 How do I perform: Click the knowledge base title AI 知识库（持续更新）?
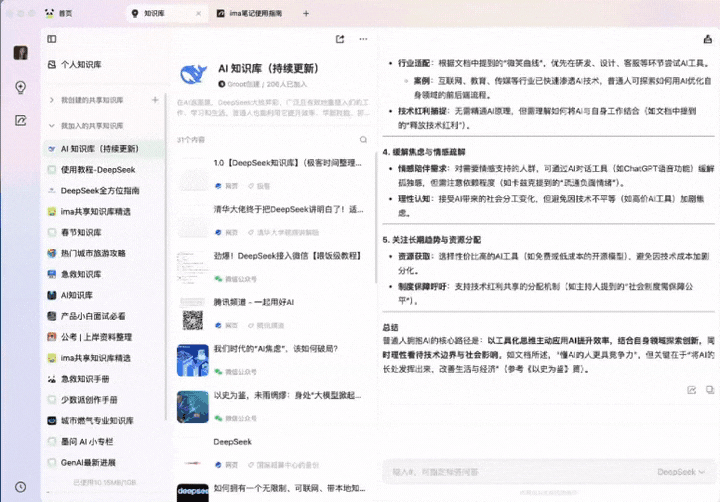pos(269,68)
